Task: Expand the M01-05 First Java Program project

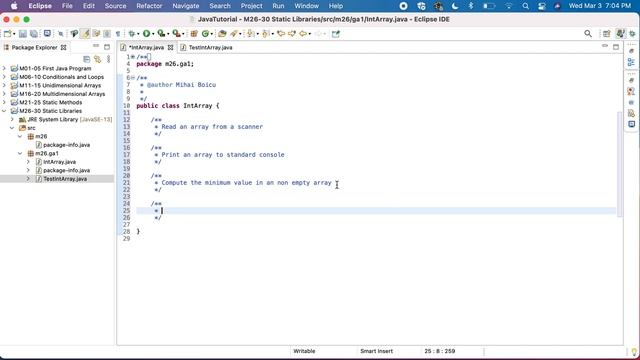Action: (x=4, y=68)
